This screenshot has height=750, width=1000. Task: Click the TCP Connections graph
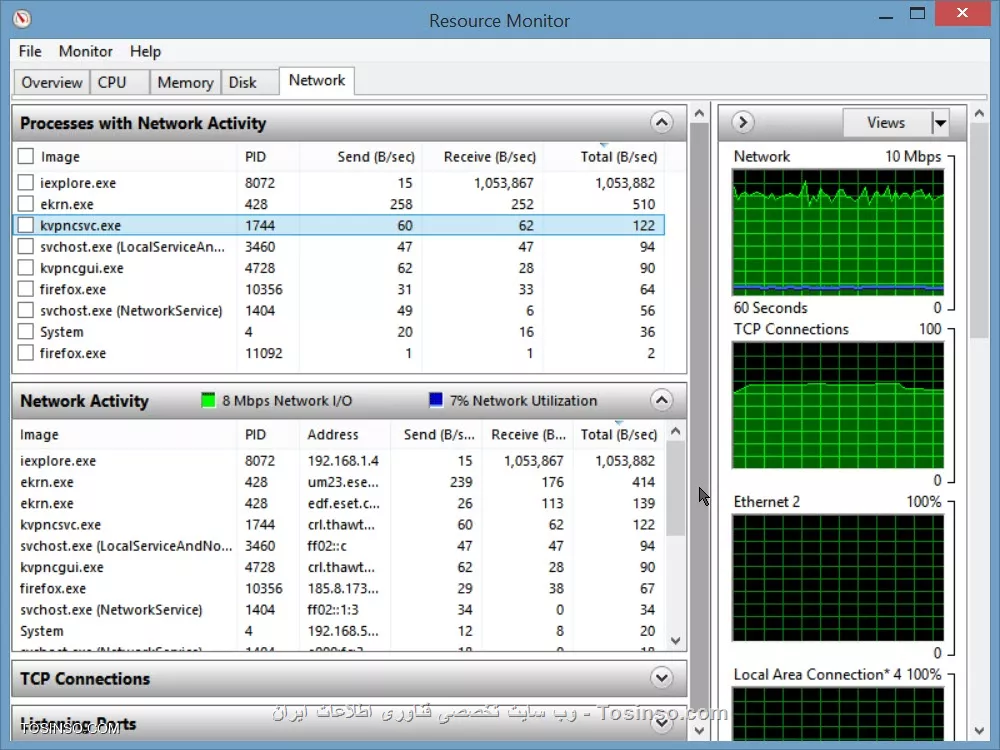(838, 405)
